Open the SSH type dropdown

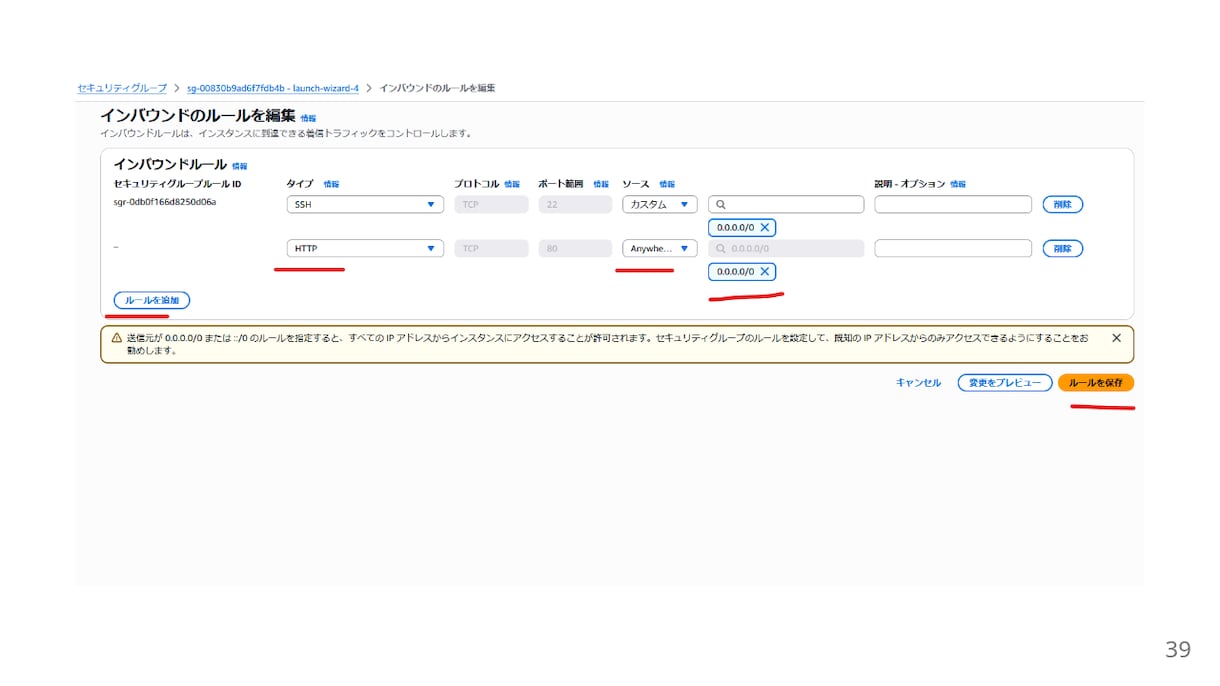365,204
